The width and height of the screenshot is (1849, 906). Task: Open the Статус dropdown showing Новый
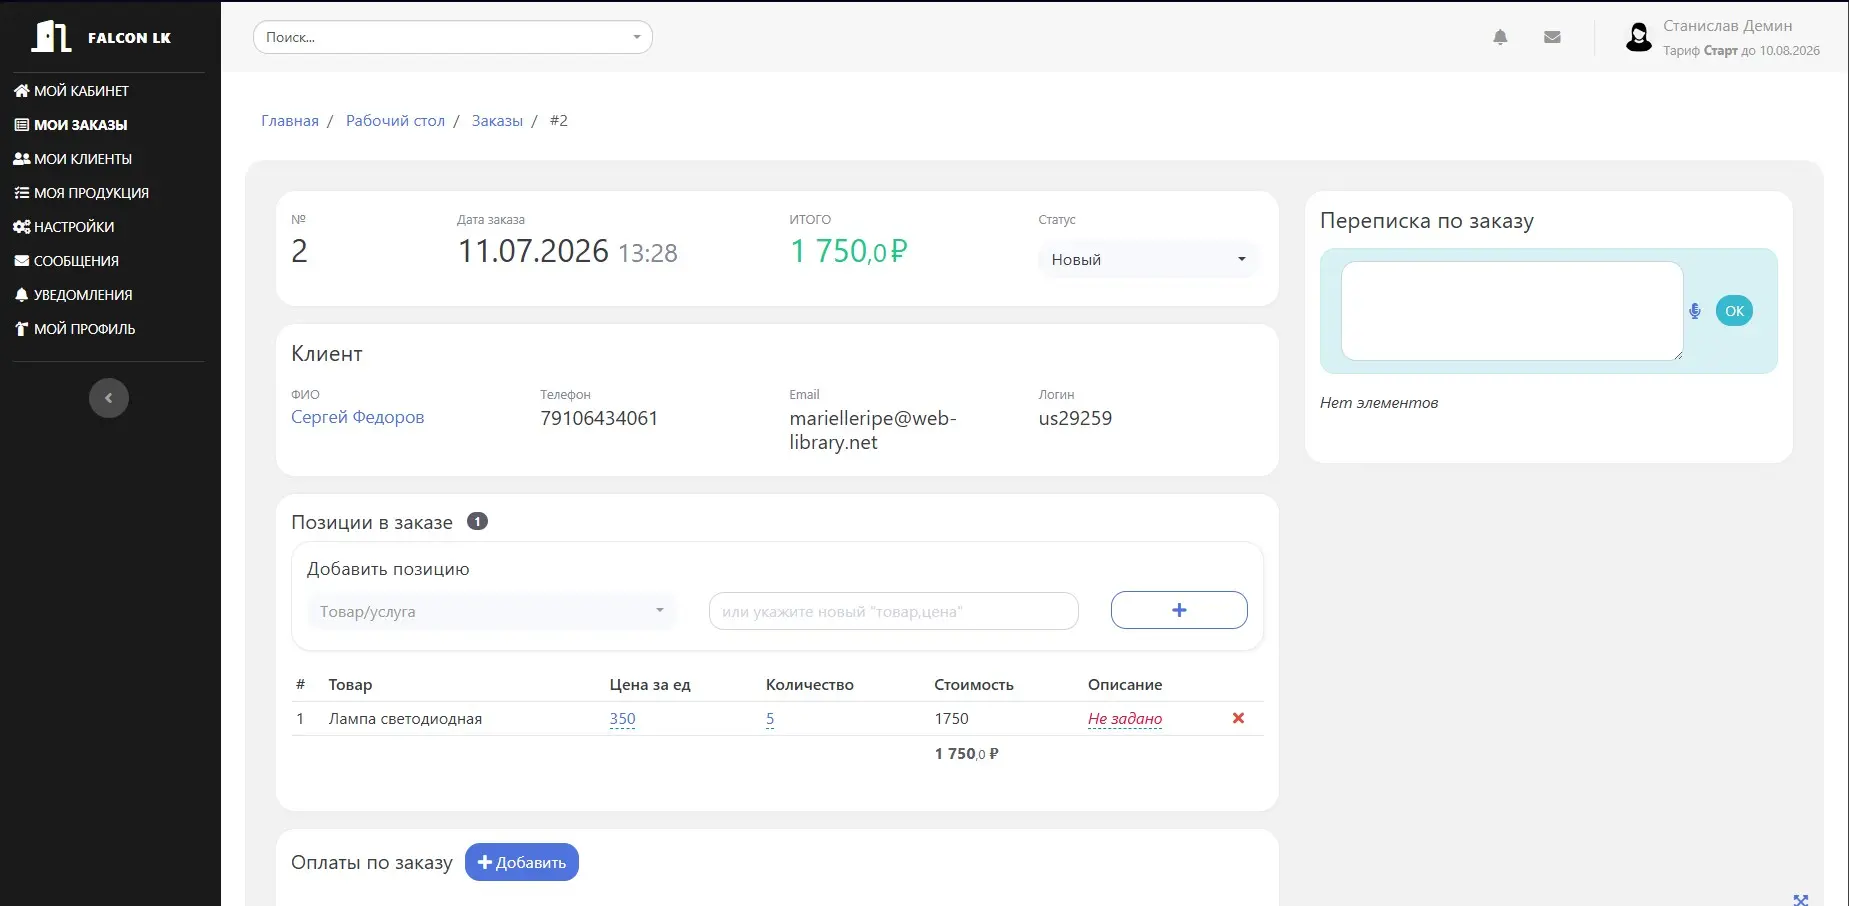[x=1148, y=259]
